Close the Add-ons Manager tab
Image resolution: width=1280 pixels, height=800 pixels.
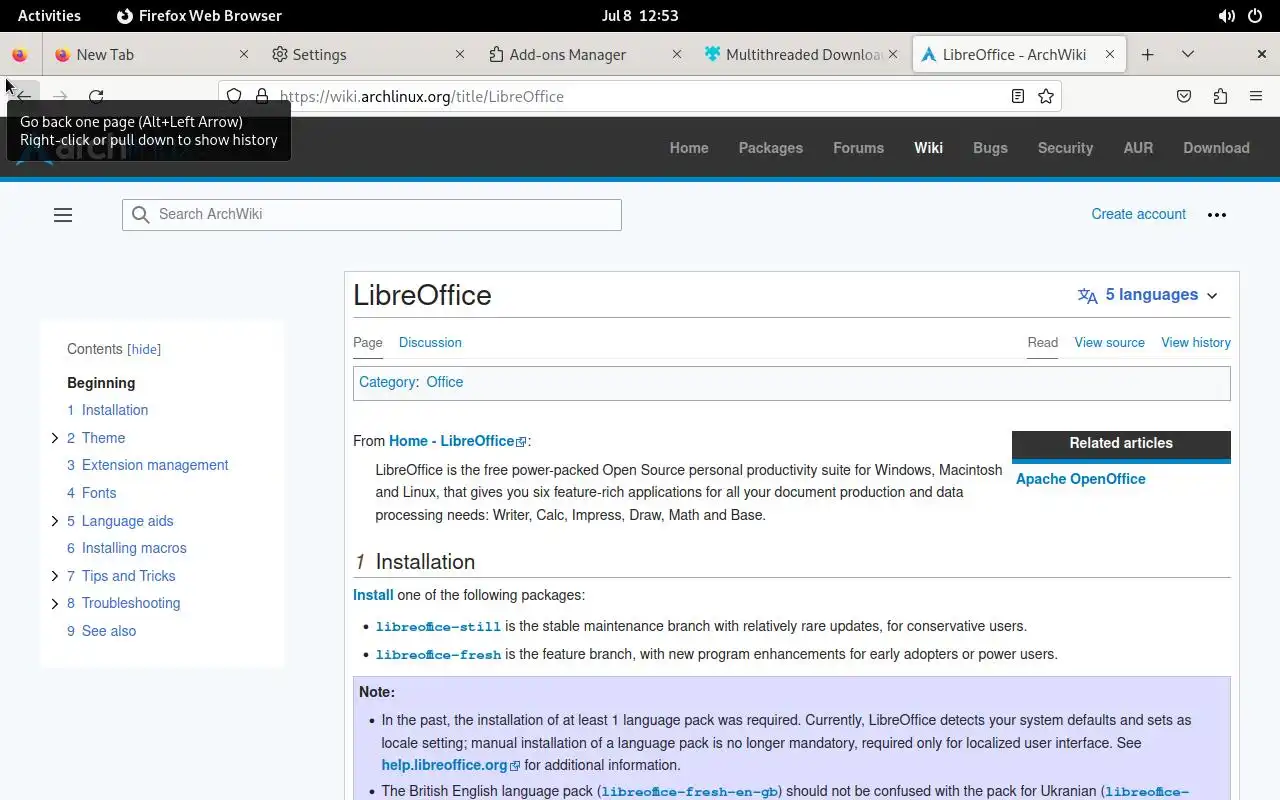(x=677, y=55)
